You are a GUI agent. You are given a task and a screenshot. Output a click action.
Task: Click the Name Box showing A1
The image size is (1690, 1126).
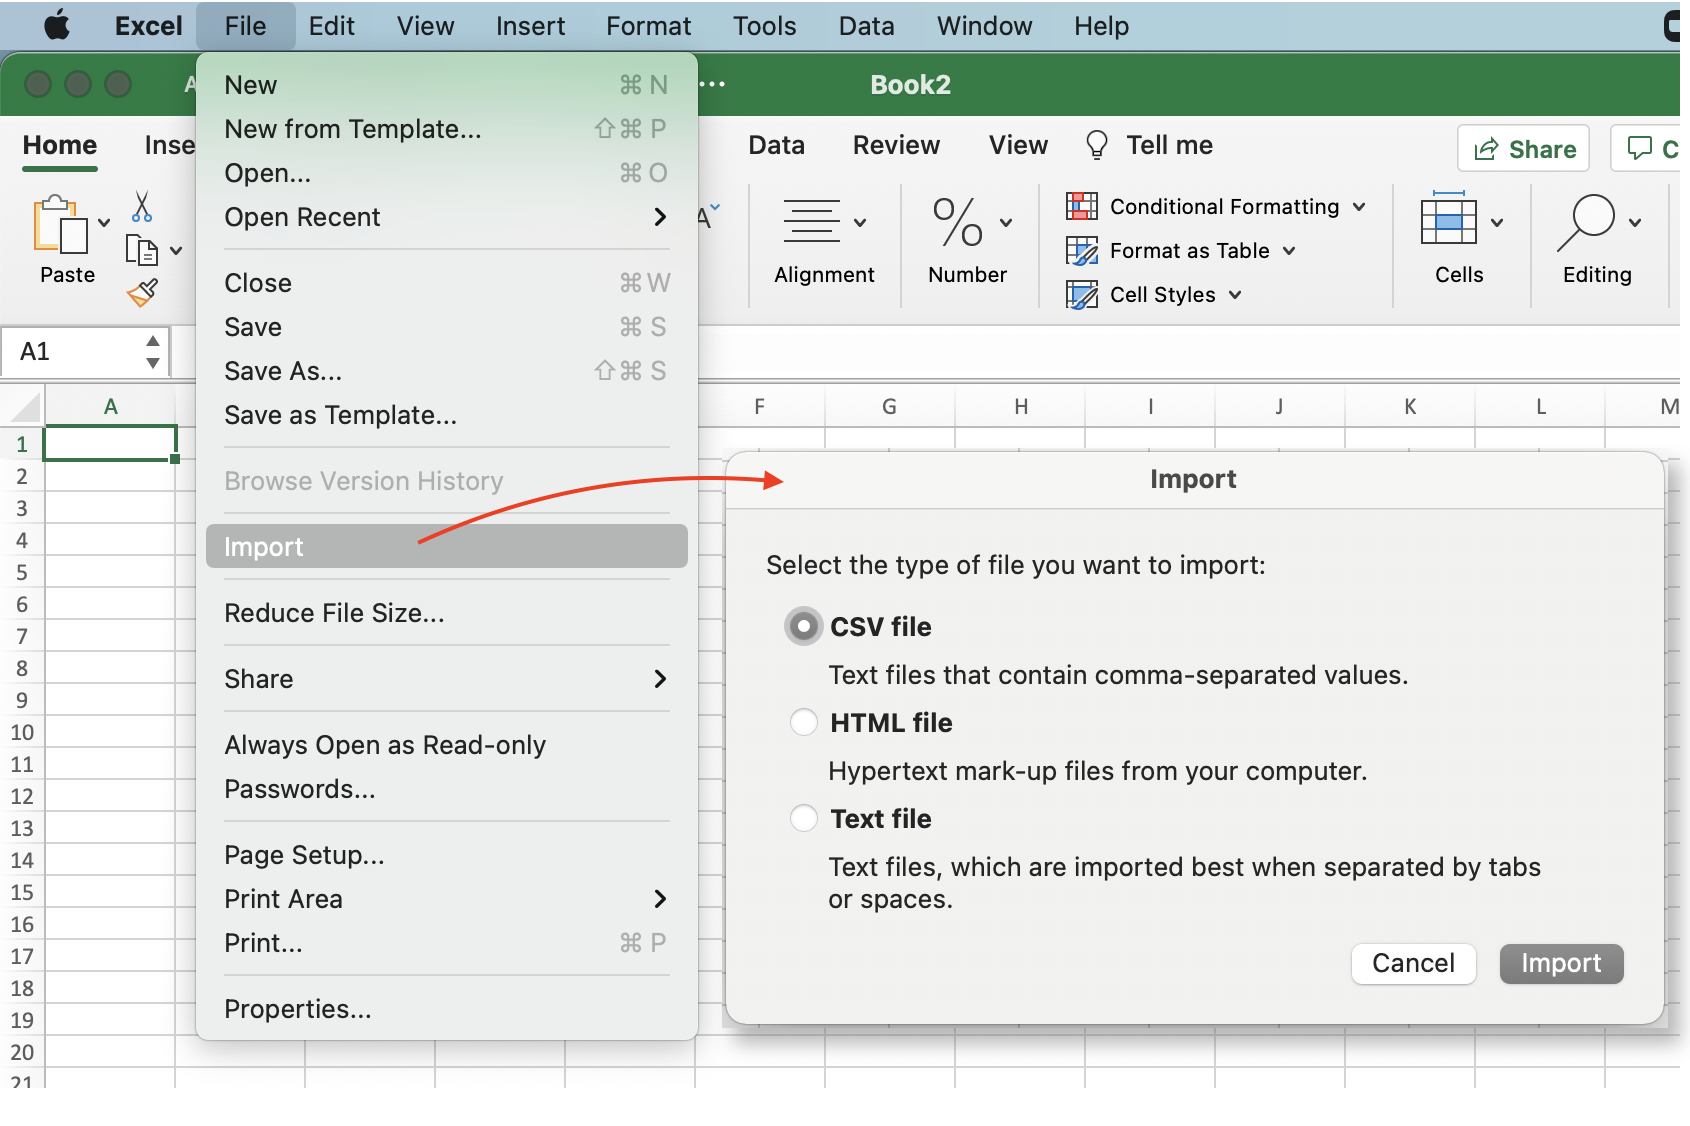(76, 352)
